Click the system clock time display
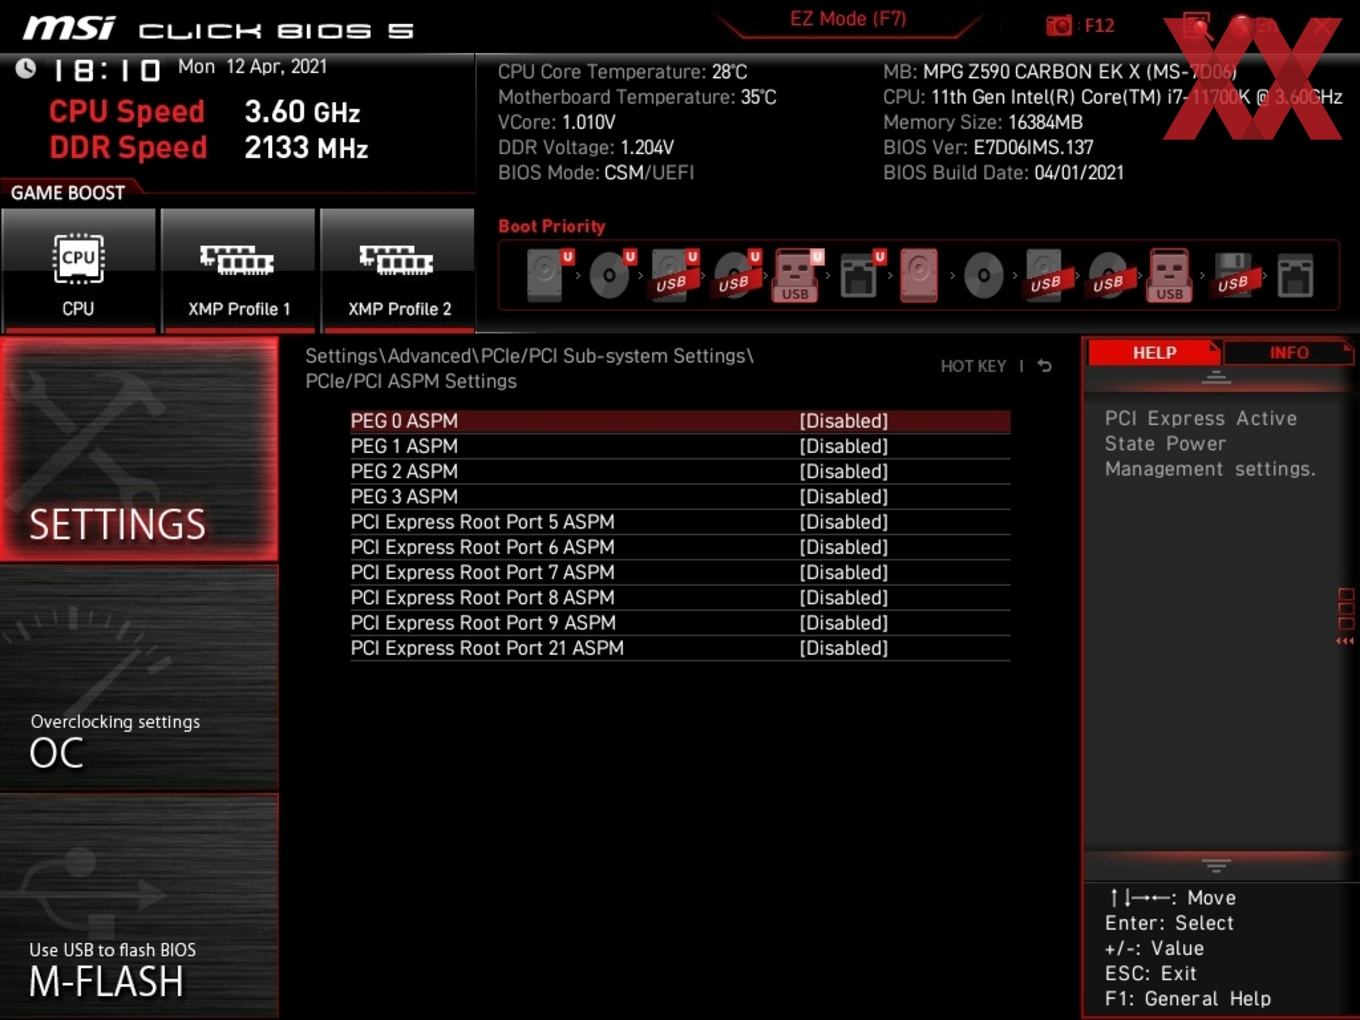1360x1020 pixels. click(107, 70)
